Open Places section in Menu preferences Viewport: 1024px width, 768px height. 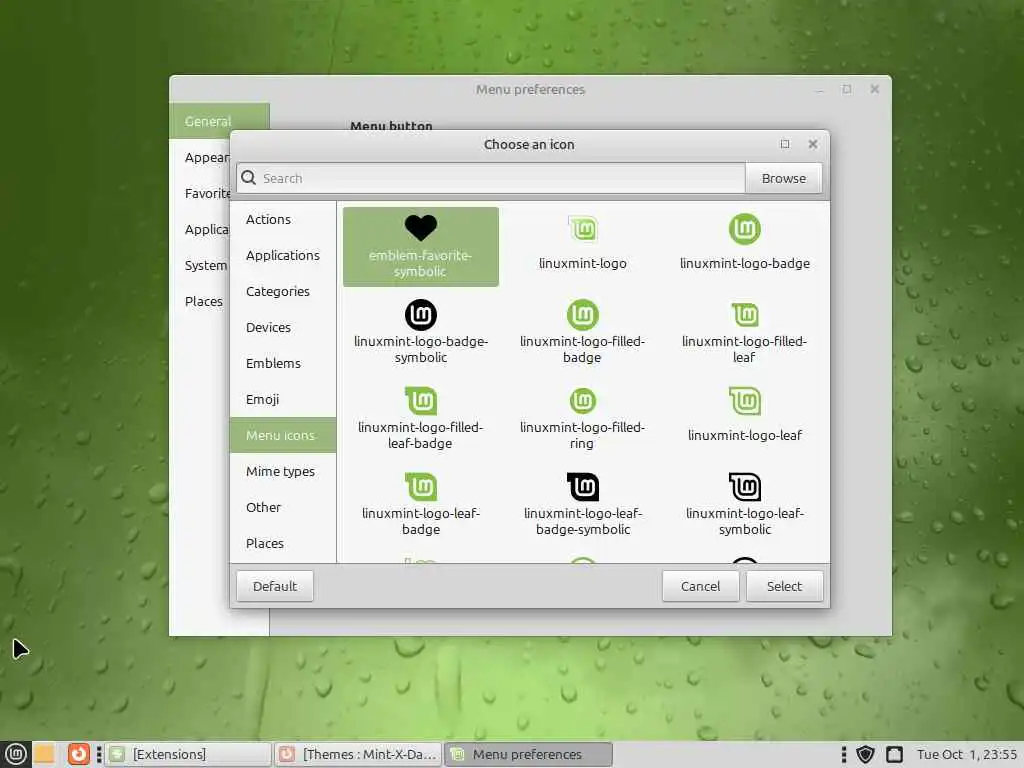coord(203,301)
